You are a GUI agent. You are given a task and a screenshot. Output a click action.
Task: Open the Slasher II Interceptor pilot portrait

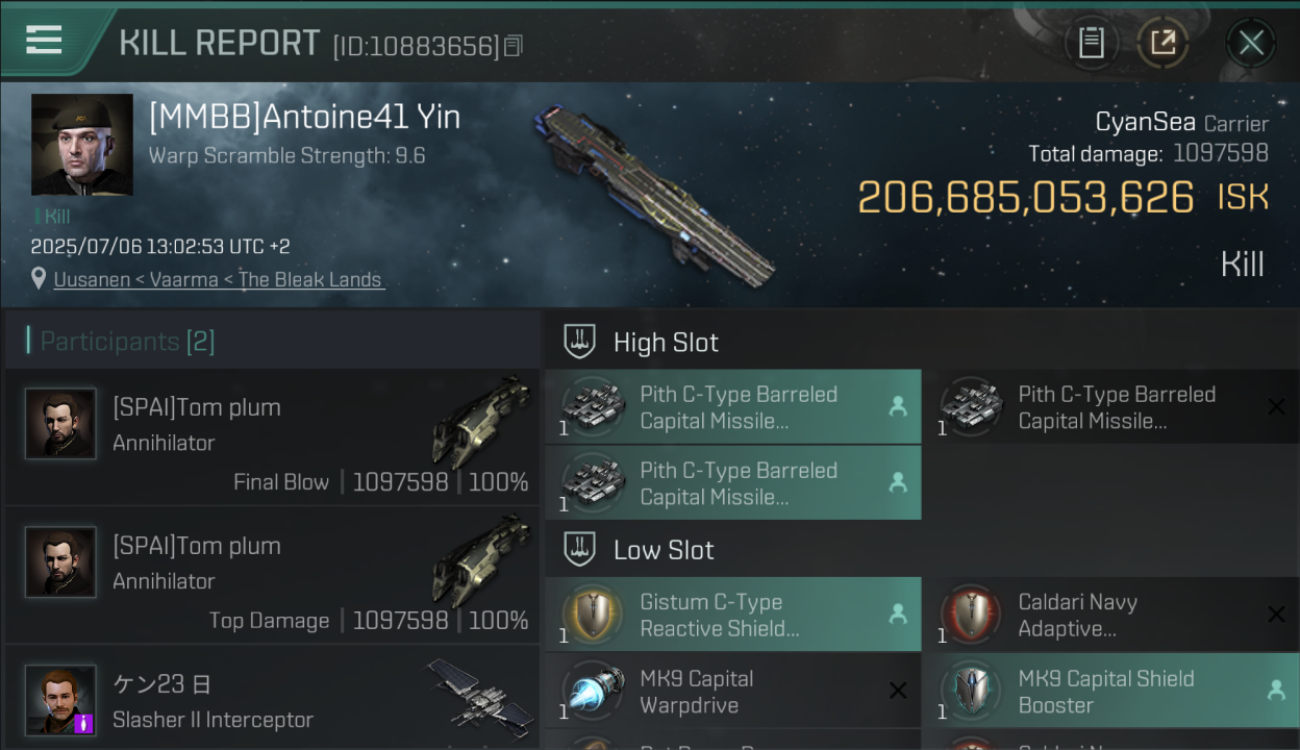(x=61, y=700)
